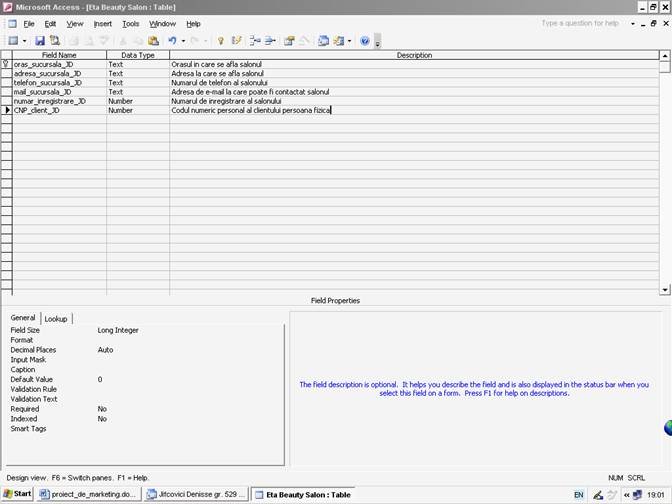Select row selector of CNP_client_JD
Screen dimensions: 672x504
pyautogui.click(x=6, y=110)
